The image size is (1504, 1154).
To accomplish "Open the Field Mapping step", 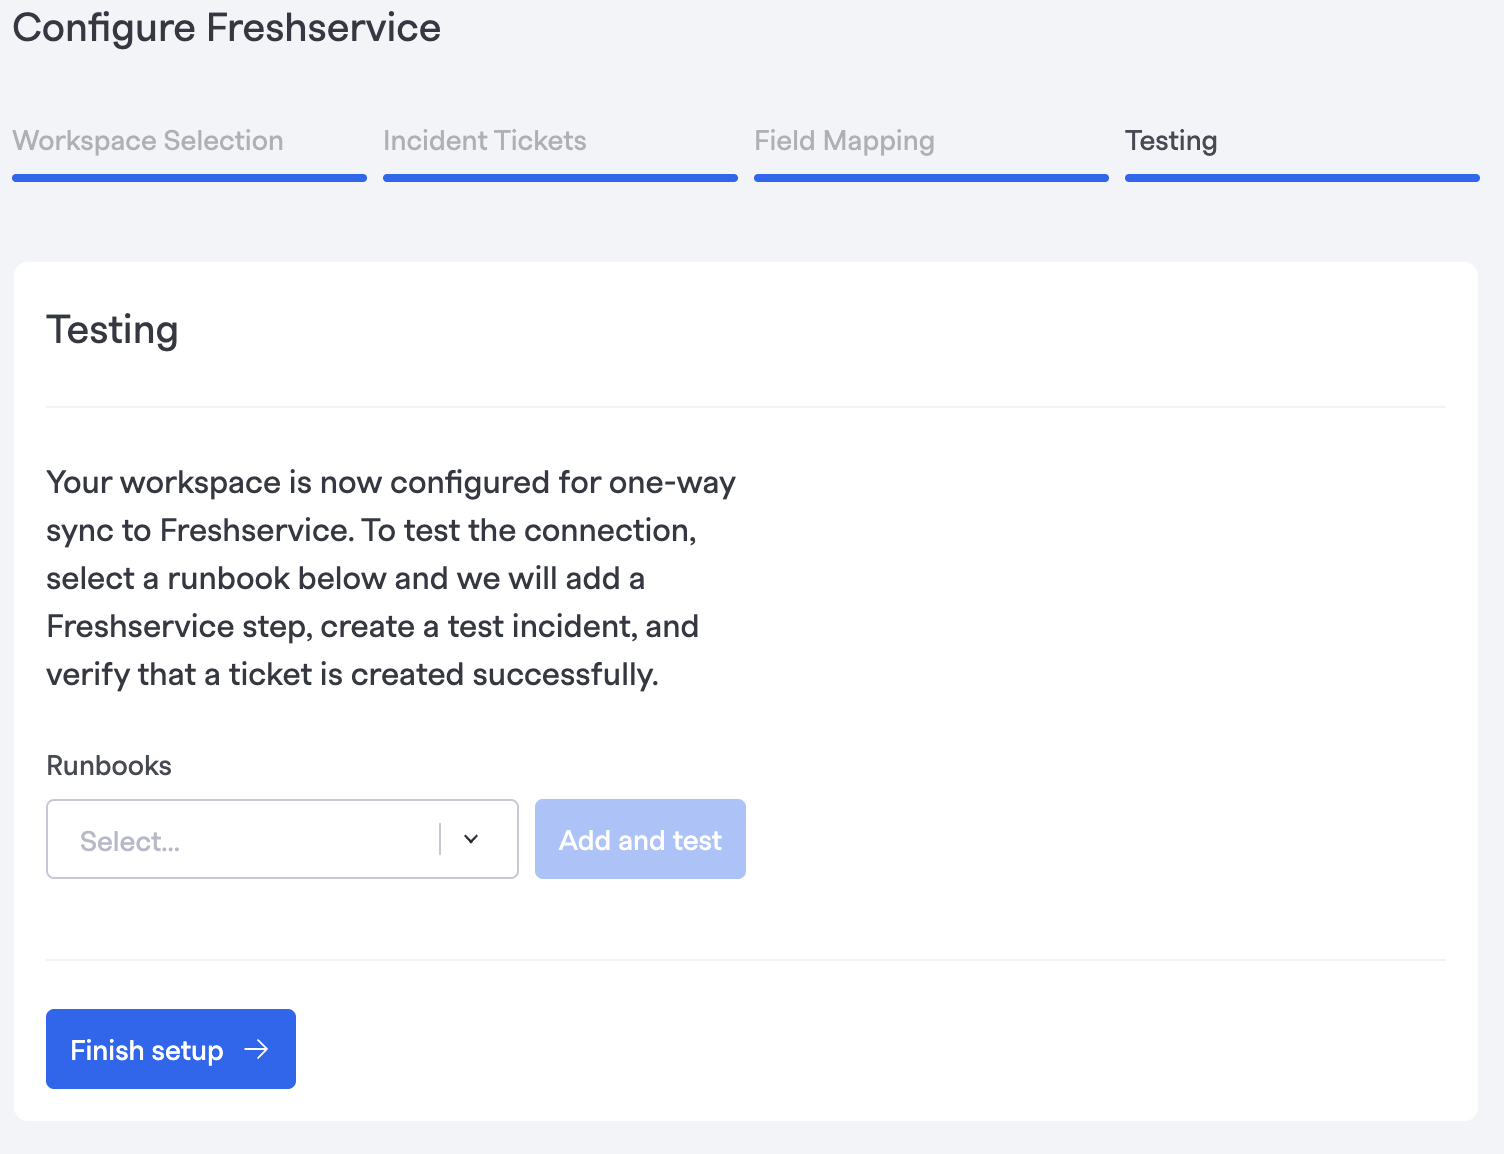I will (x=844, y=141).
